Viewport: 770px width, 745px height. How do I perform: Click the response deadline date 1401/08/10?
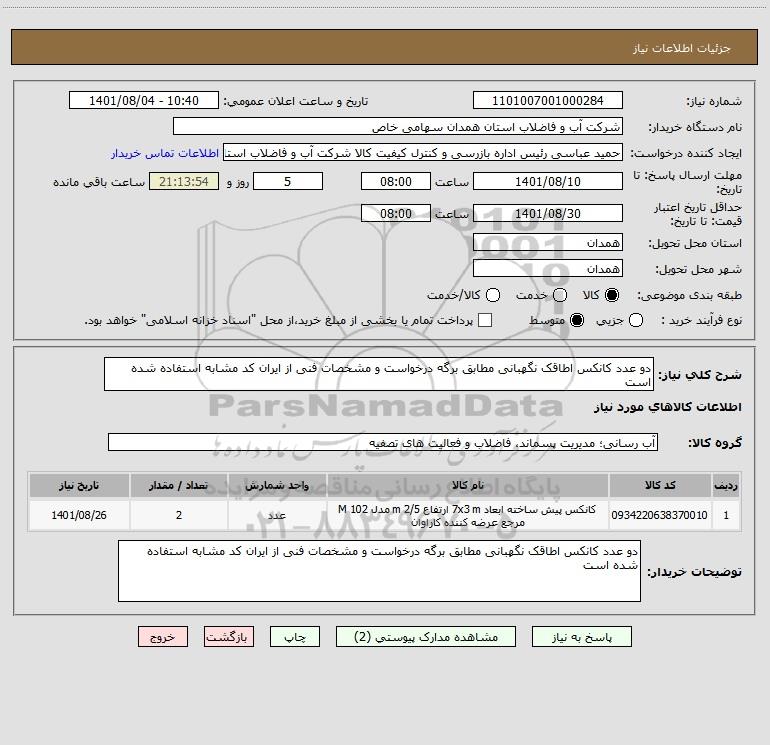[x=548, y=182]
